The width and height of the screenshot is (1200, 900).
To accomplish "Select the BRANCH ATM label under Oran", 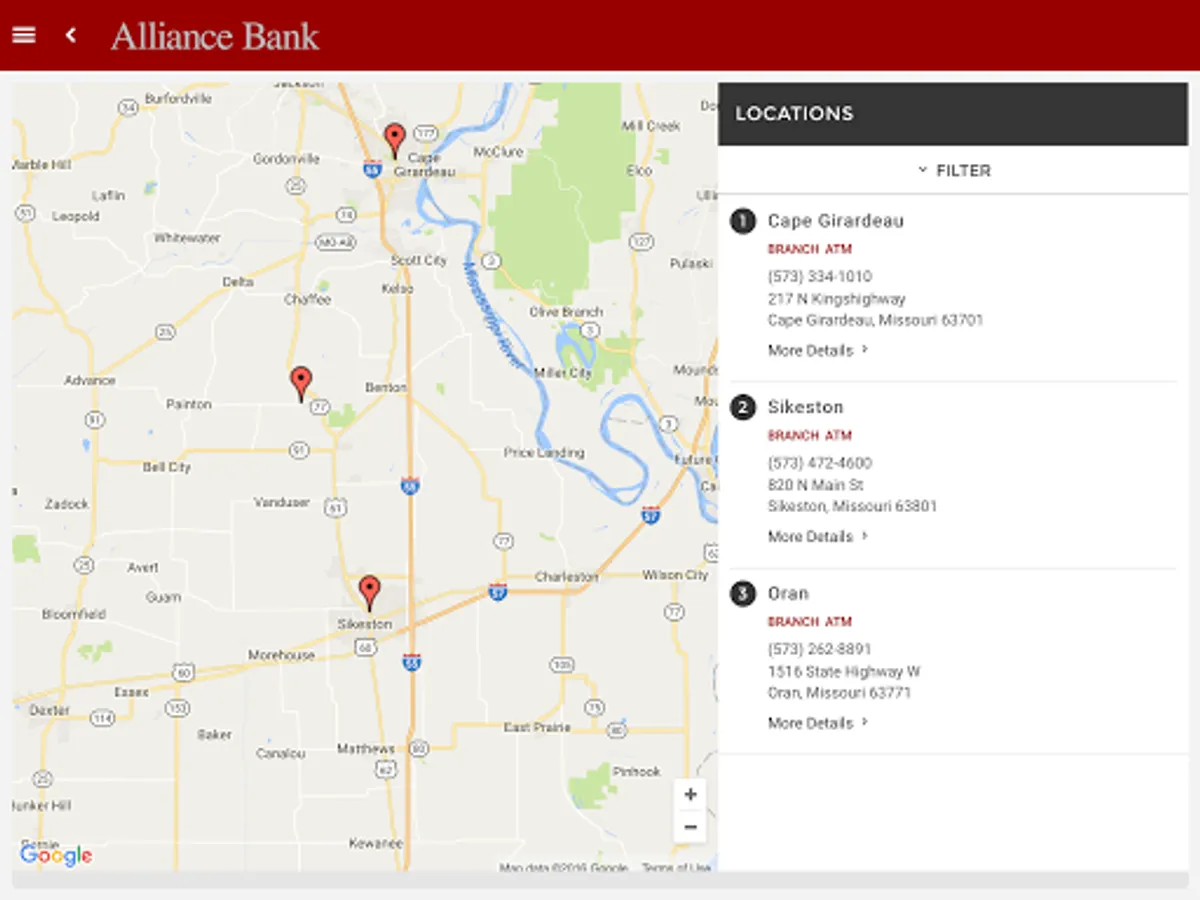I will [809, 621].
